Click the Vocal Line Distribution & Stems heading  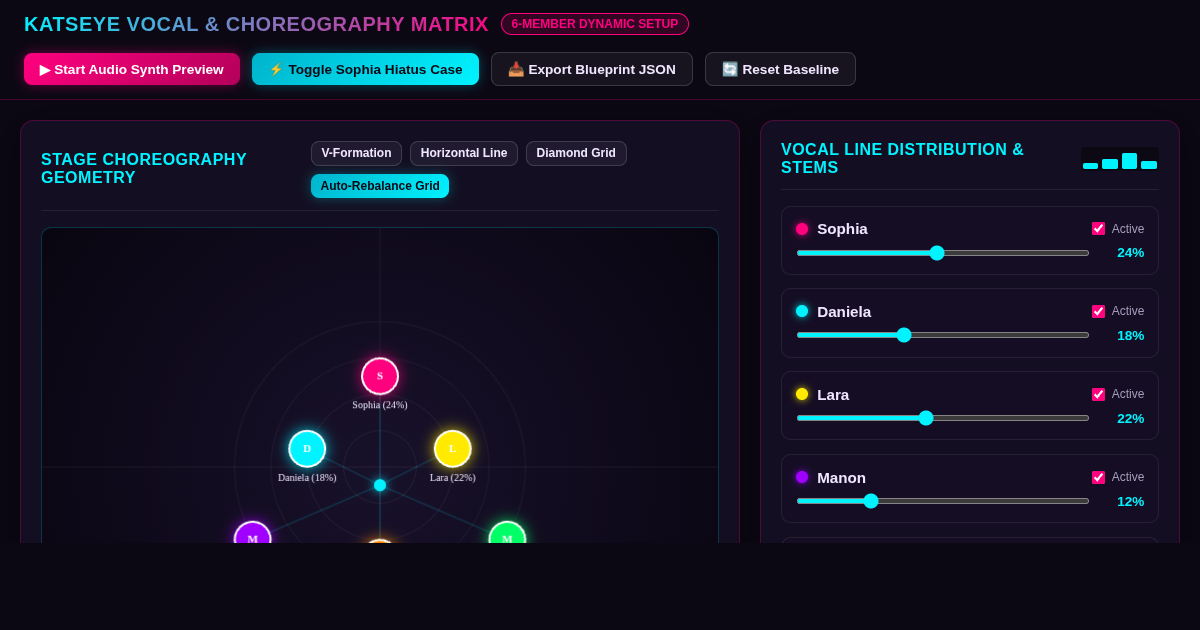pyautogui.click(x=902, y=159)
